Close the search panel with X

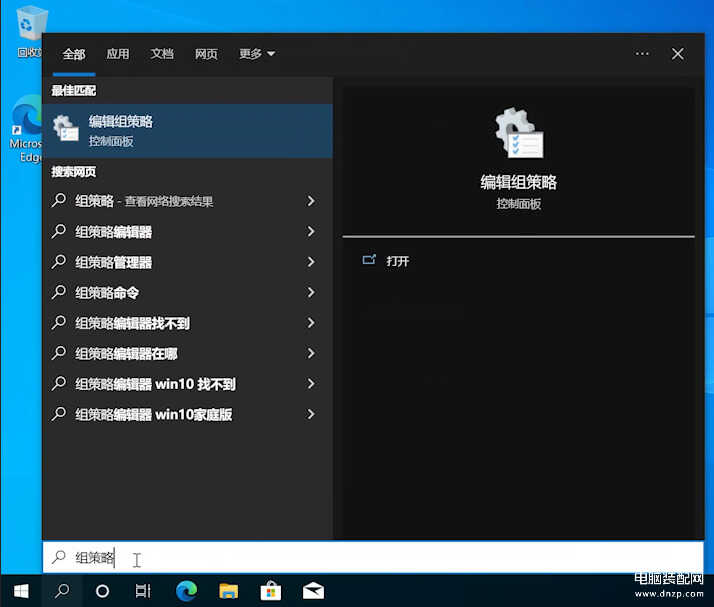point(678,54)
